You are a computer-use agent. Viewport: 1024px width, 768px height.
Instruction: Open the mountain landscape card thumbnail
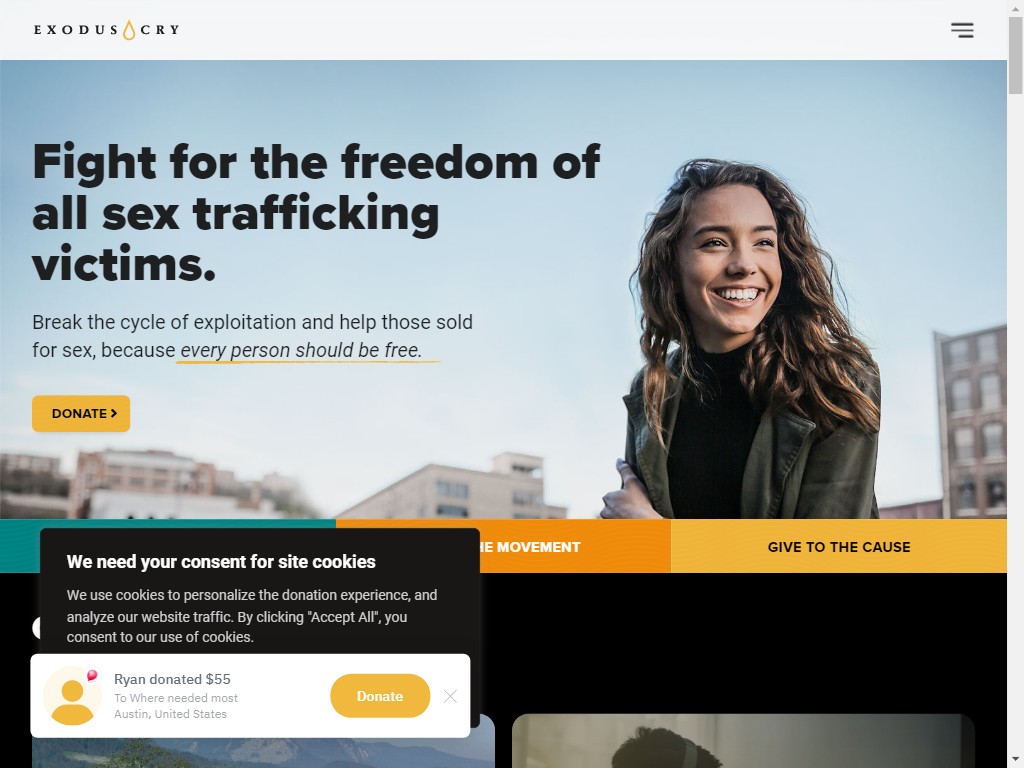pos(264,753)
